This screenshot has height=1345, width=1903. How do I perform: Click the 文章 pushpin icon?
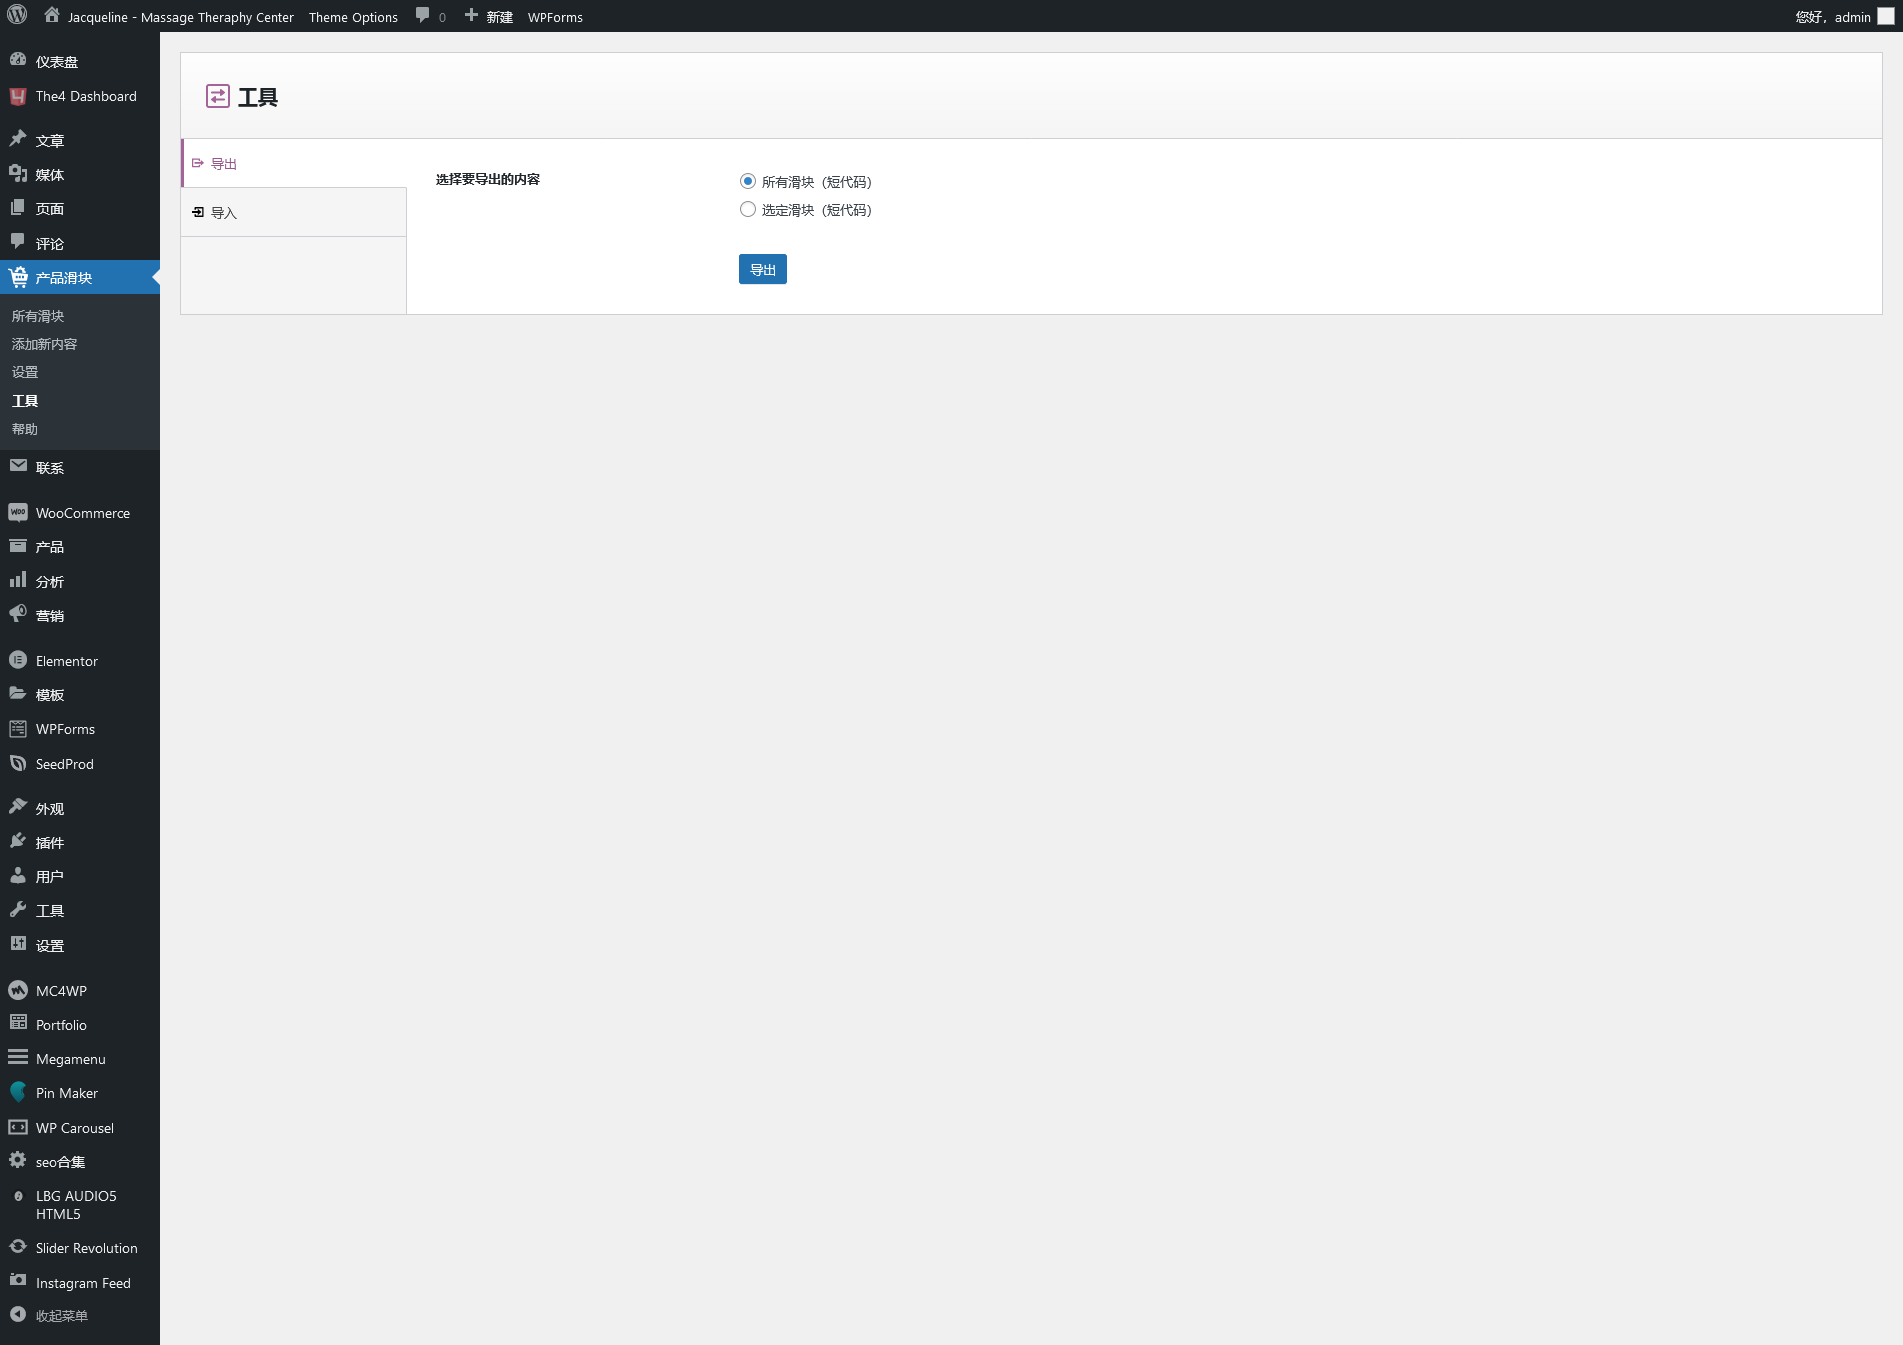[18, 139]
